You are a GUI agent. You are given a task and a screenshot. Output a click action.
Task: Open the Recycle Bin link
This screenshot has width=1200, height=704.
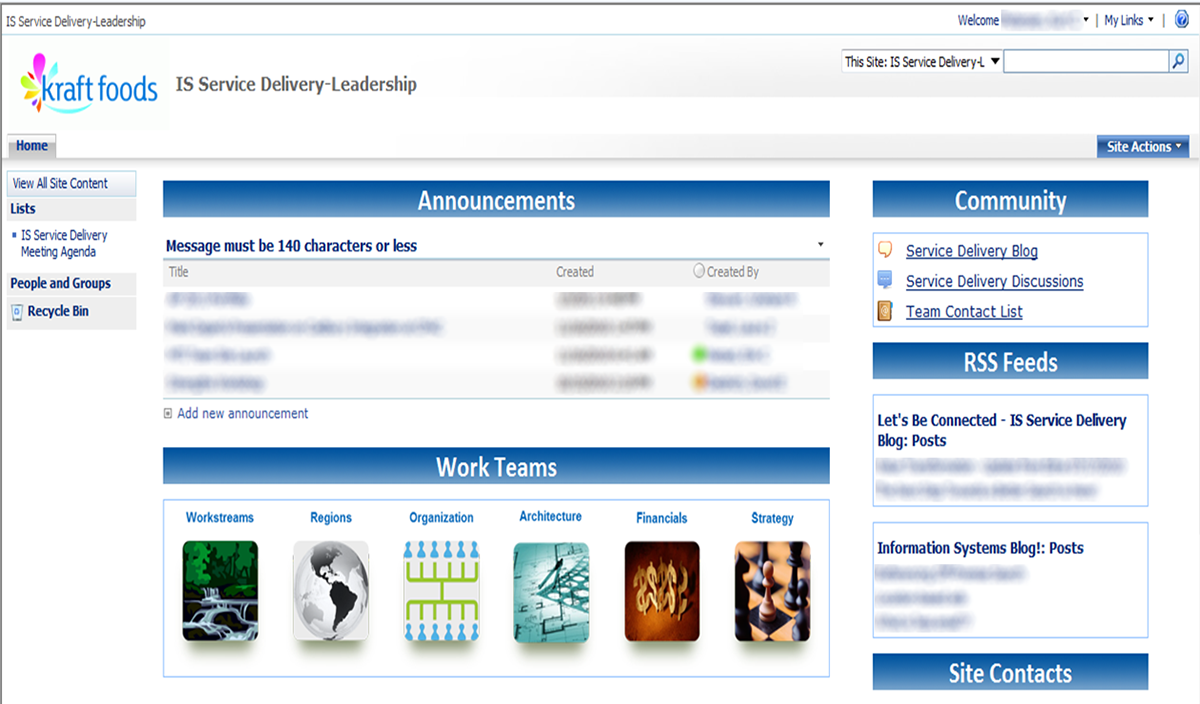58,311
